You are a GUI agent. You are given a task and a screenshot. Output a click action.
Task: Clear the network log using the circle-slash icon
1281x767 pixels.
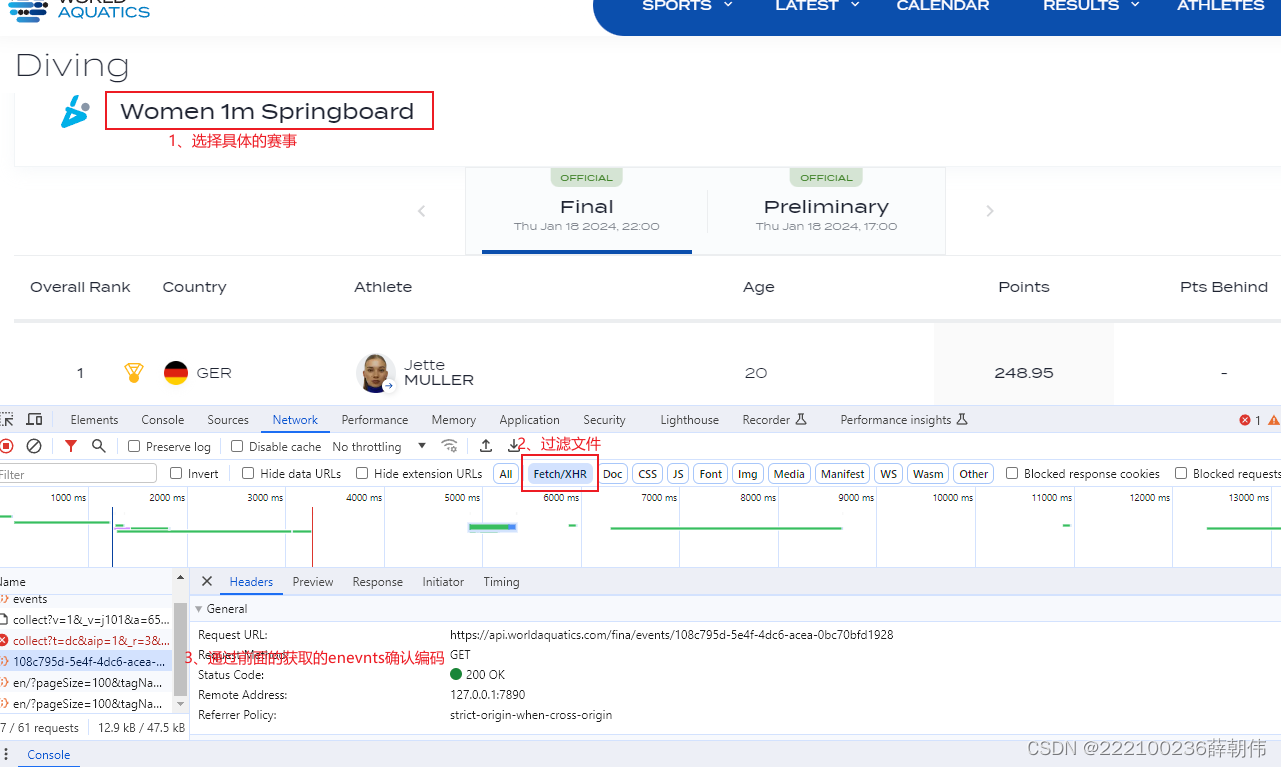[34, 446]
